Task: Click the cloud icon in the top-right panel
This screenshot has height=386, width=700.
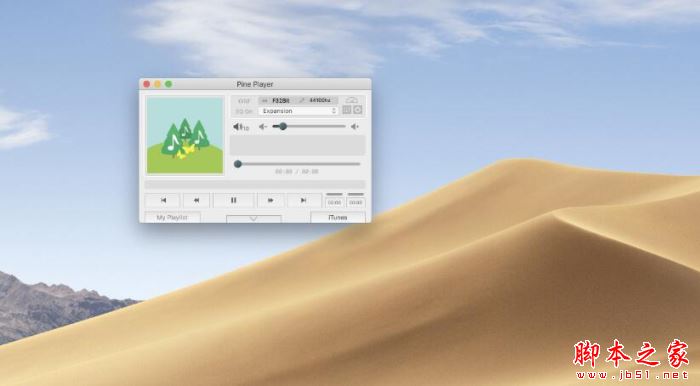Action: (x=352, y=100)
